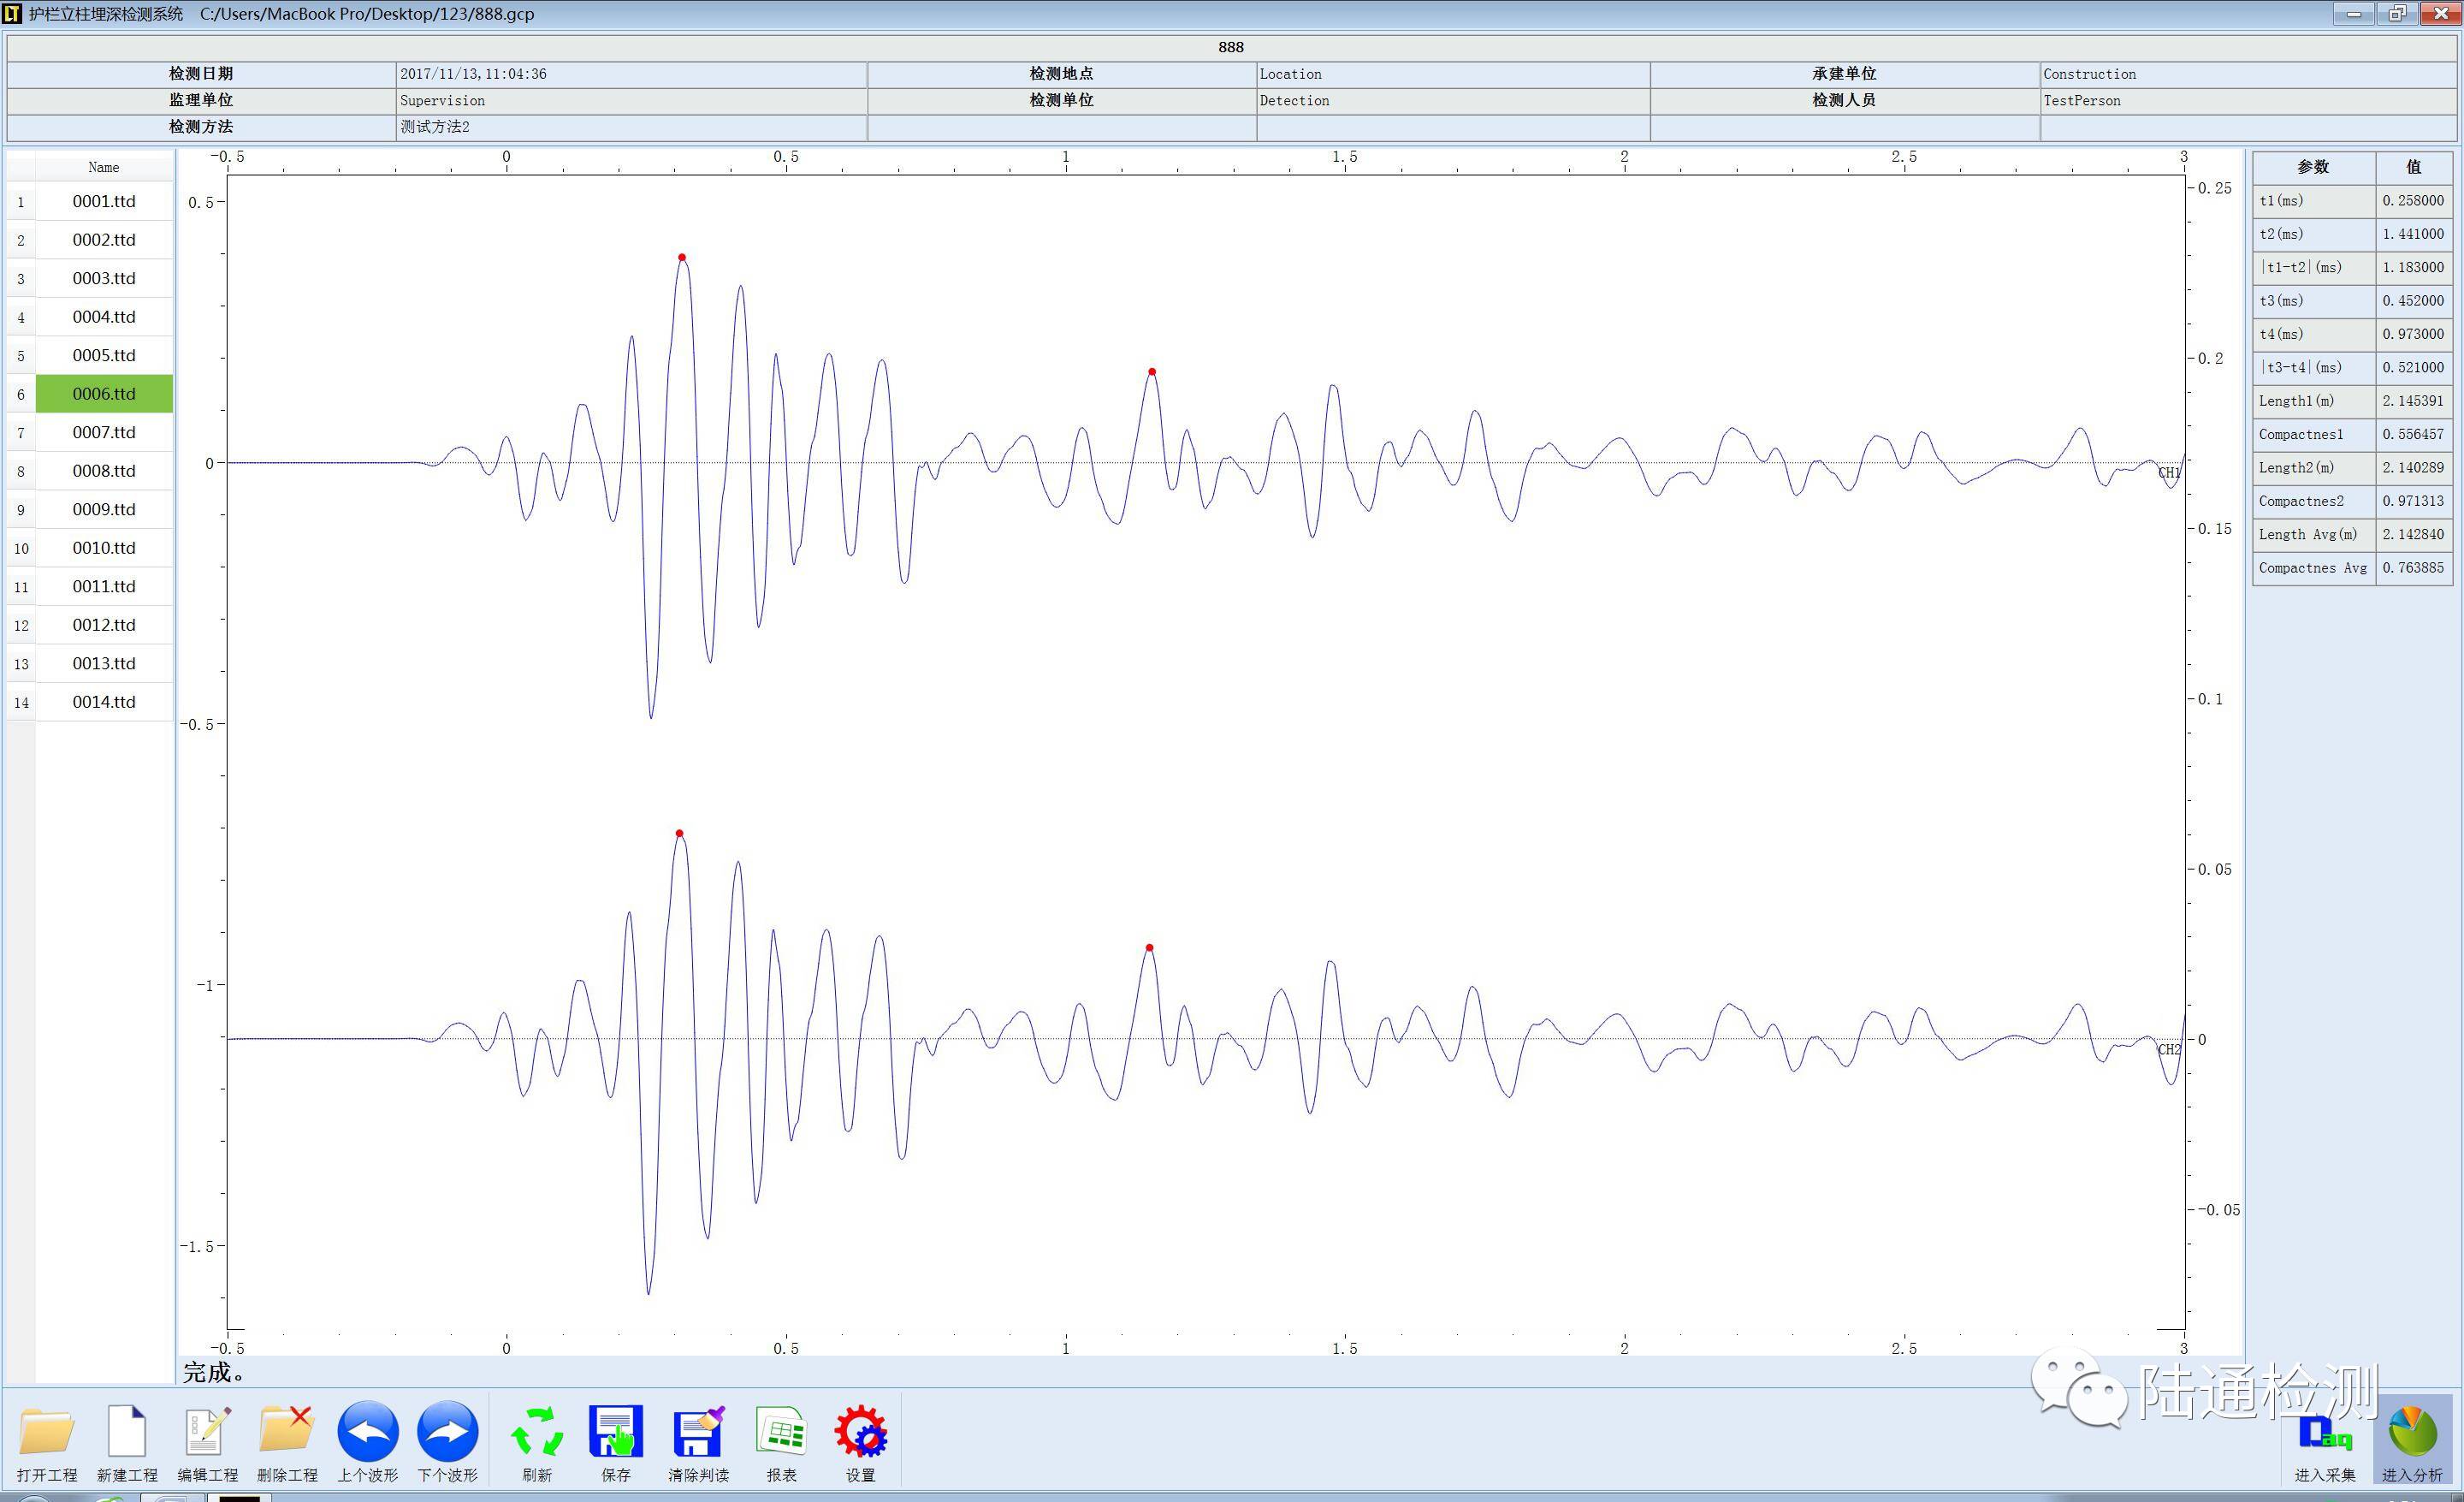
Task: Clear interpretation with the 清除判读 icon
Action: tap(698, 1433)
